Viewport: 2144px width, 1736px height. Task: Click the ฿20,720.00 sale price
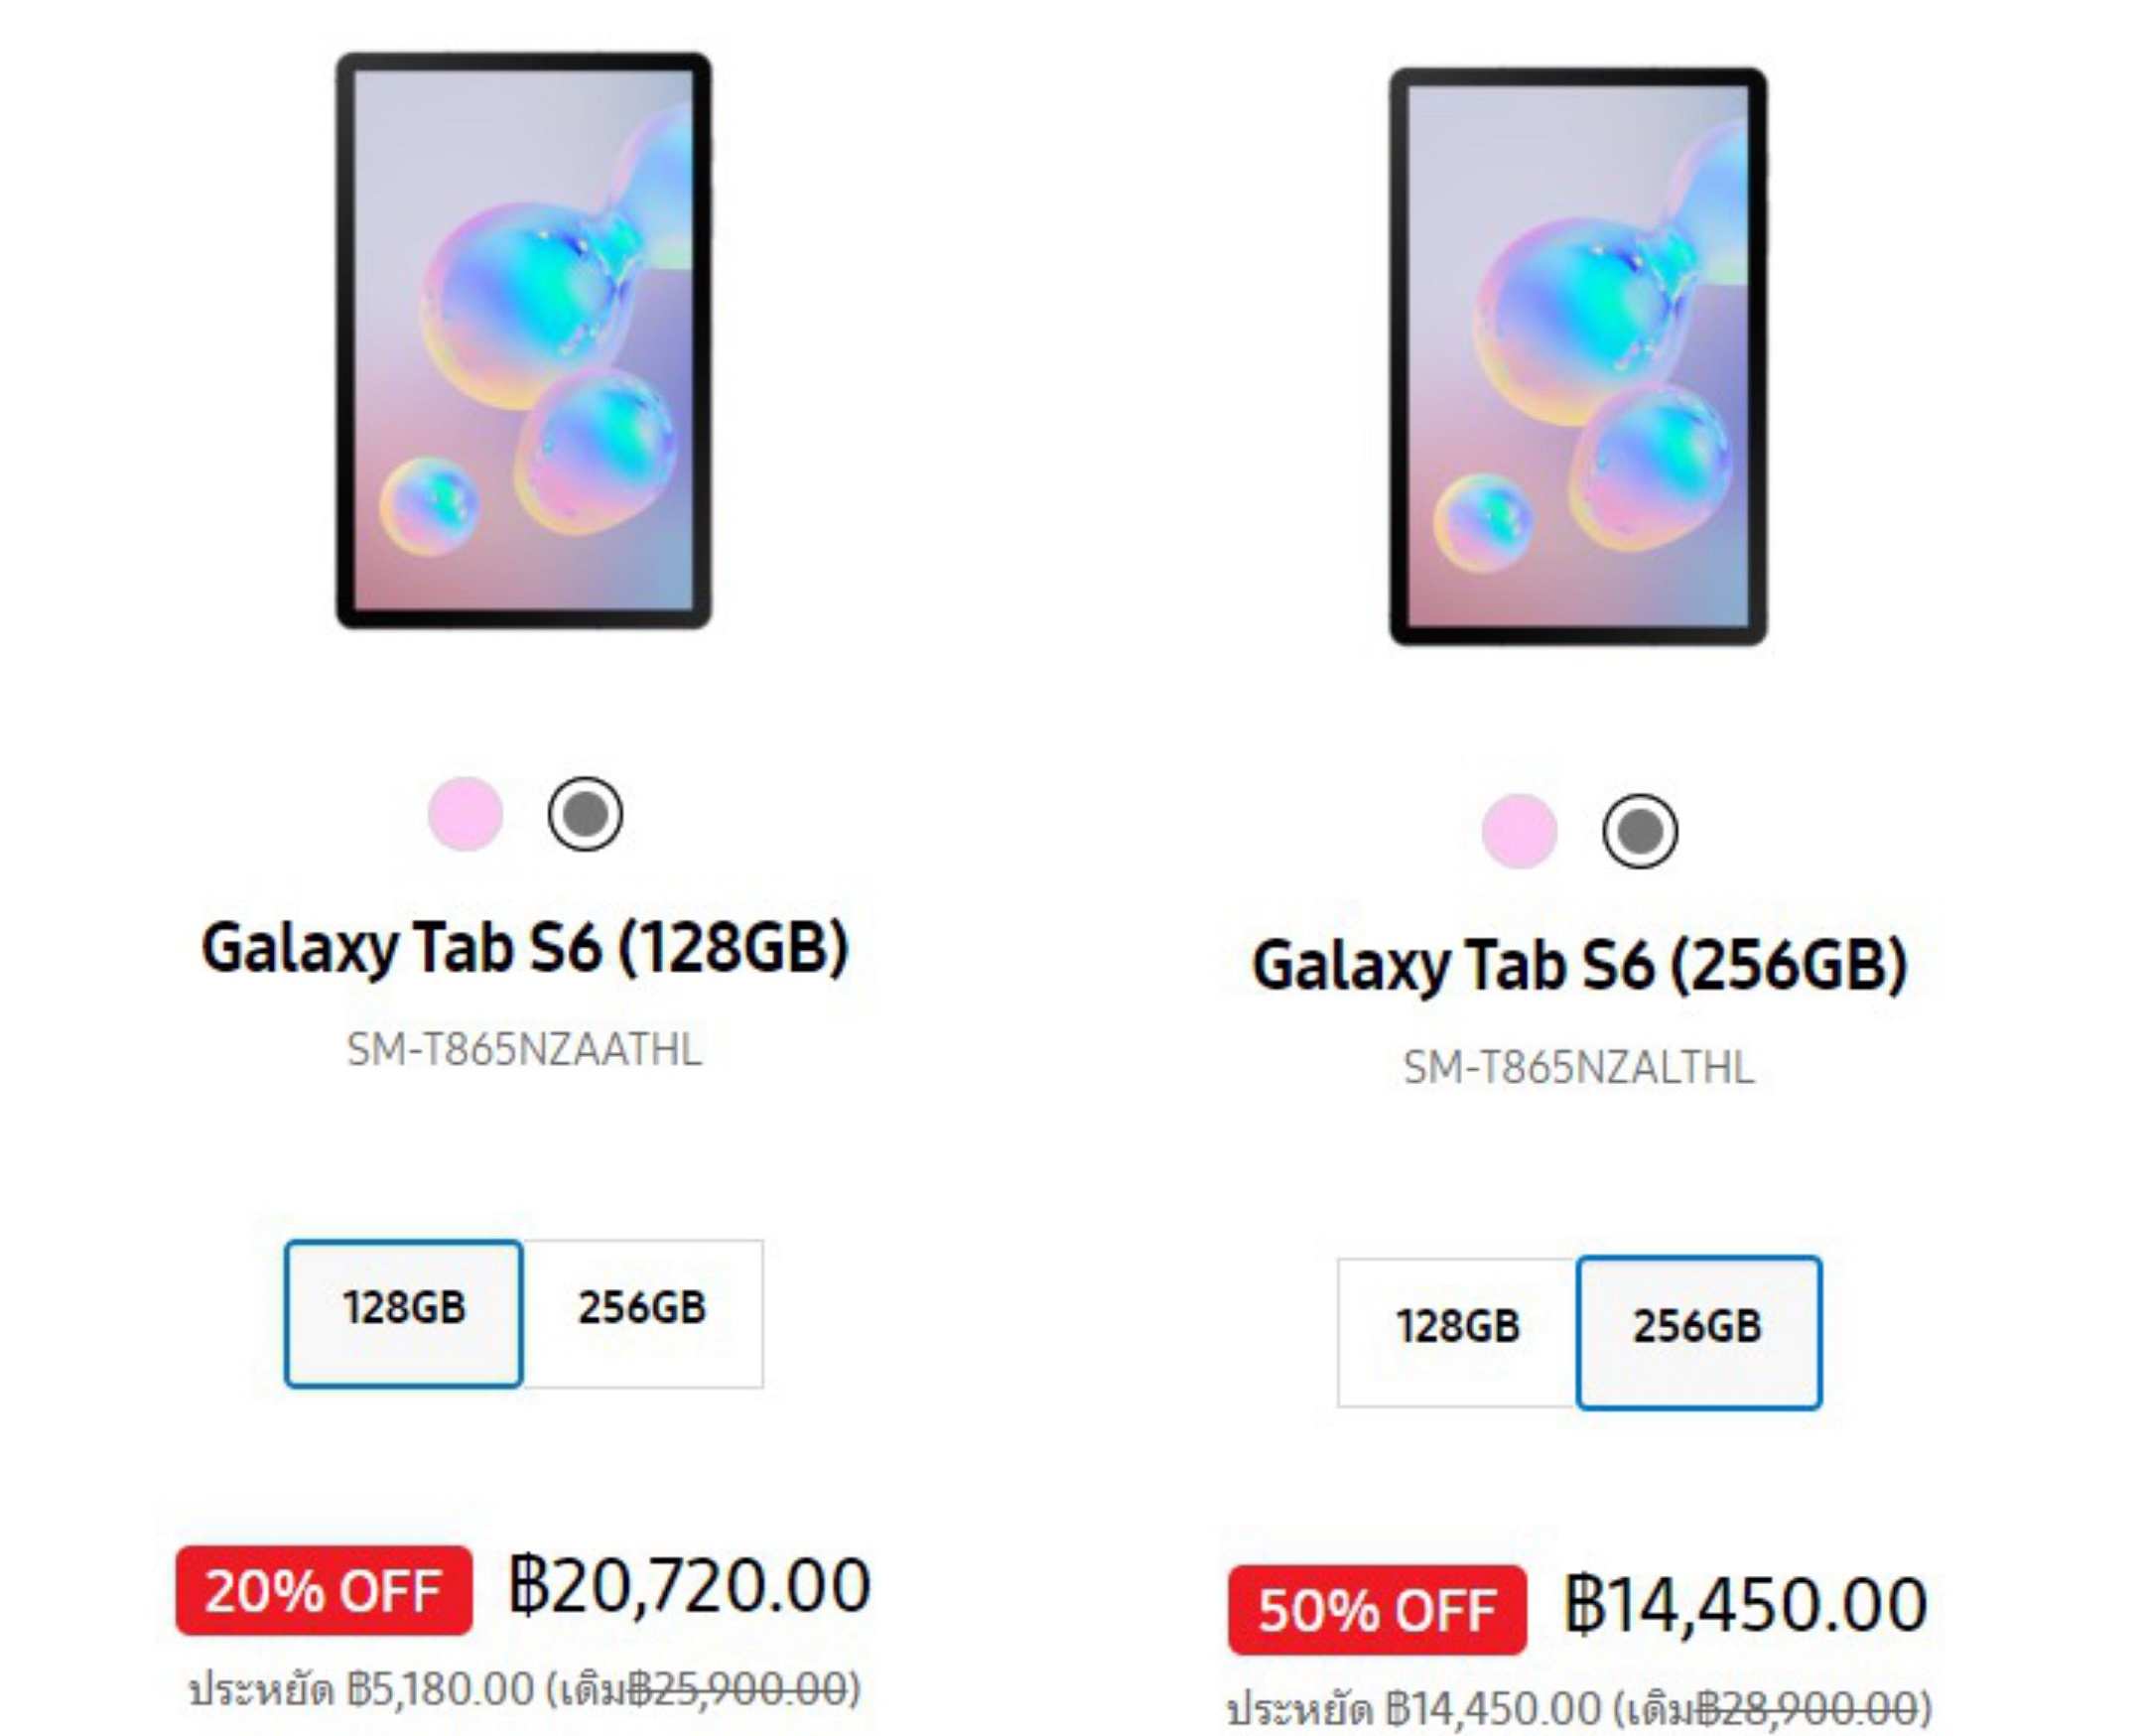(x=690, y=1586)
